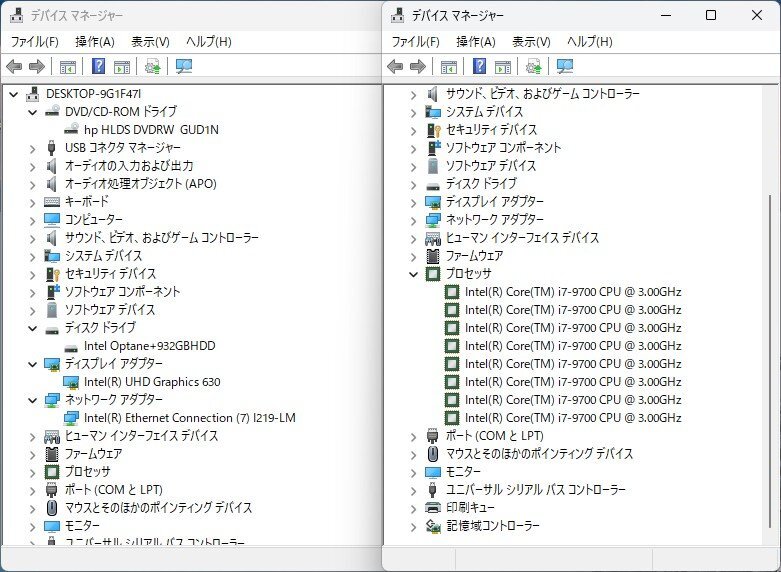
Task: Open ファイル(F) menu in right window
Action: [416, 42]
